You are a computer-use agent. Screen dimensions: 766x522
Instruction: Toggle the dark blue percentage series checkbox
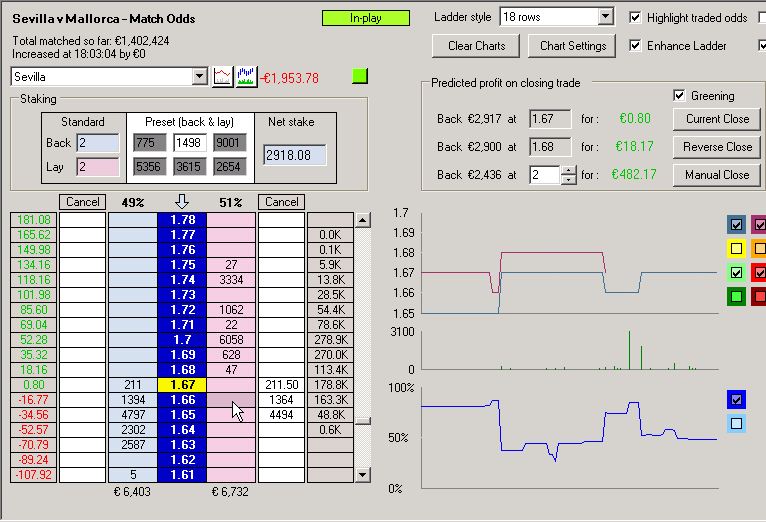737,400
